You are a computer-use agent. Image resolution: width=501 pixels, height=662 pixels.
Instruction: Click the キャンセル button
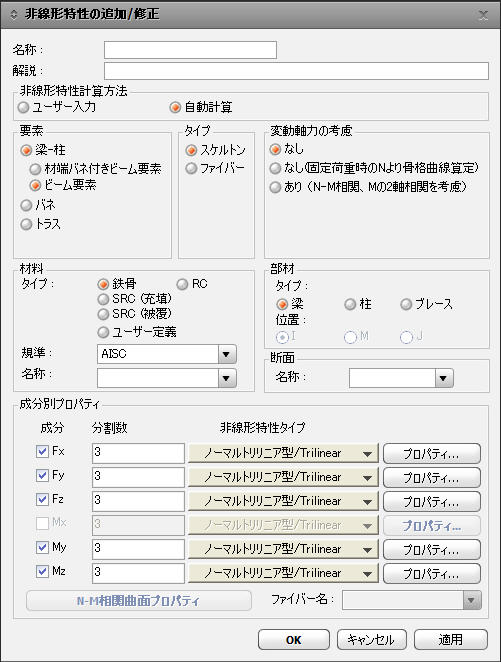(x=371, y=640)
